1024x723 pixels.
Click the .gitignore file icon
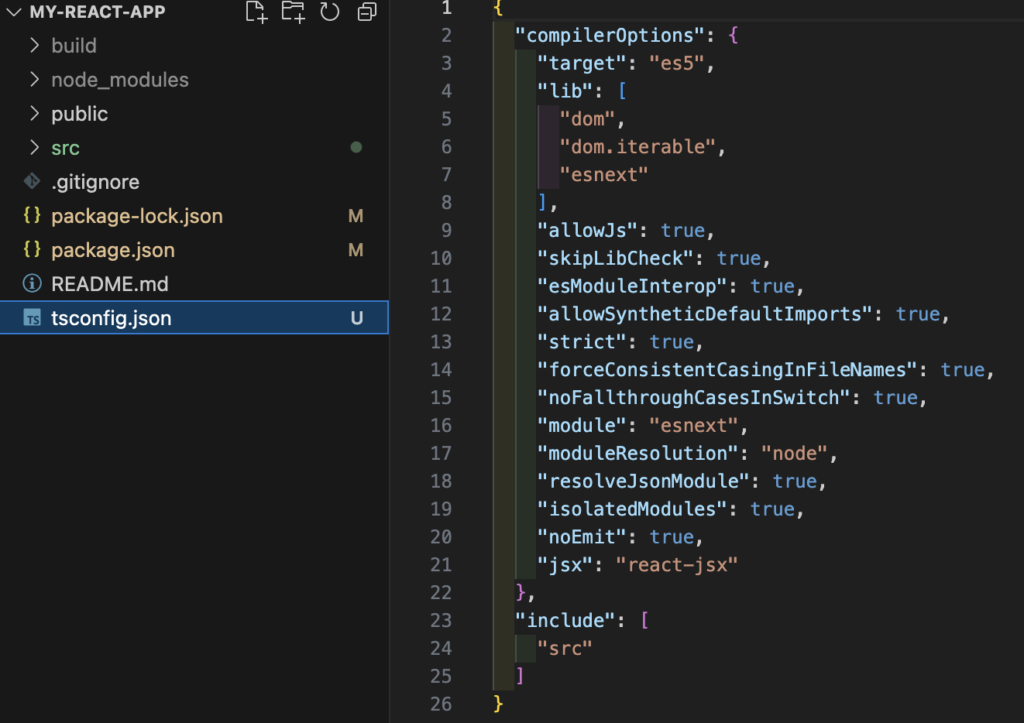(x=33, y=181)
